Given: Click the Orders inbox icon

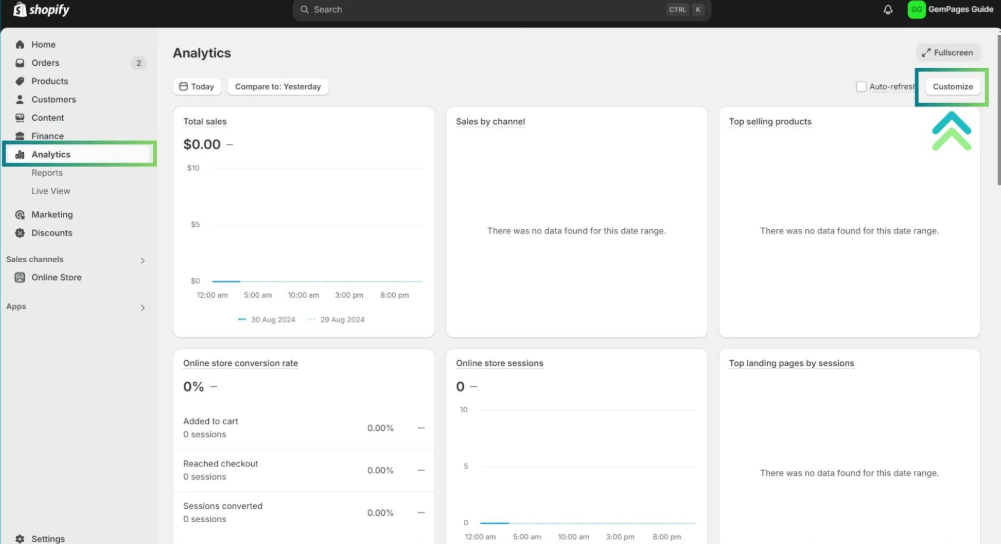Looking at the screenshot, I should click(20, 63).
